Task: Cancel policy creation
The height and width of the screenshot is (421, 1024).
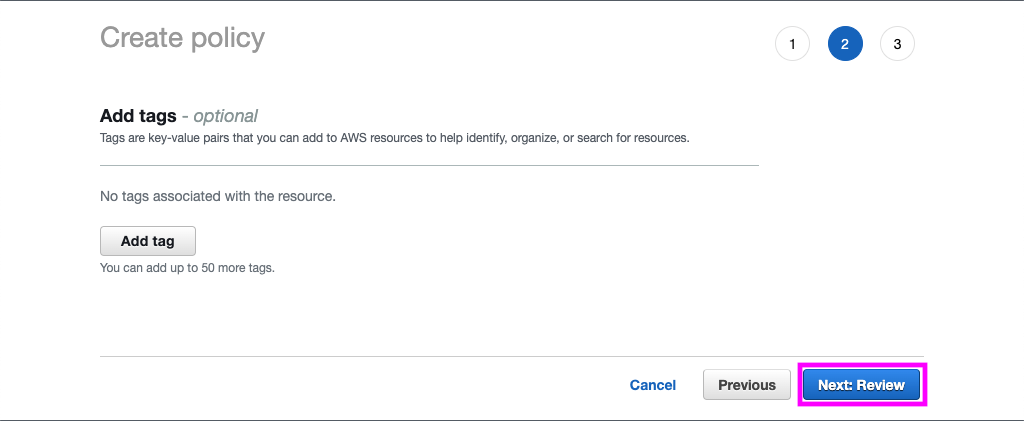Action: [652, 385]
